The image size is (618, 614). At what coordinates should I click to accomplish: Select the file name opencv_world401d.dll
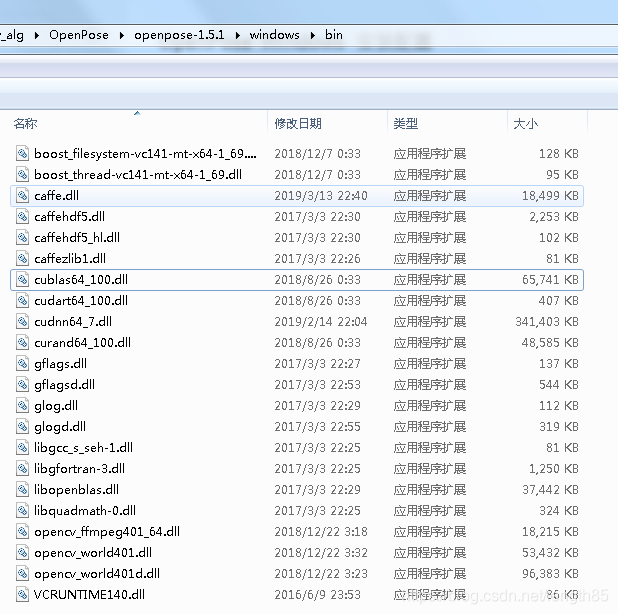(97, 573)
